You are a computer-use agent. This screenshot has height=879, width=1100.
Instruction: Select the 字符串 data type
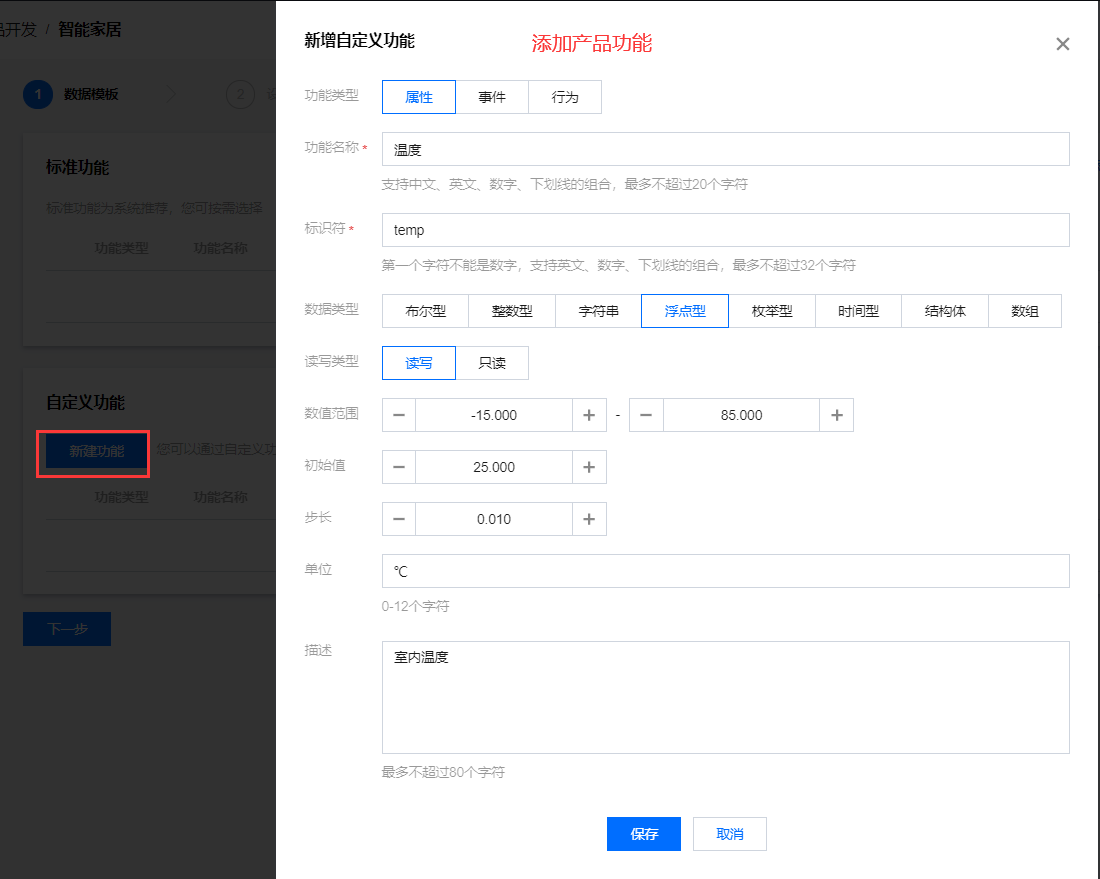pyautogui.click(x=598, y=311)
